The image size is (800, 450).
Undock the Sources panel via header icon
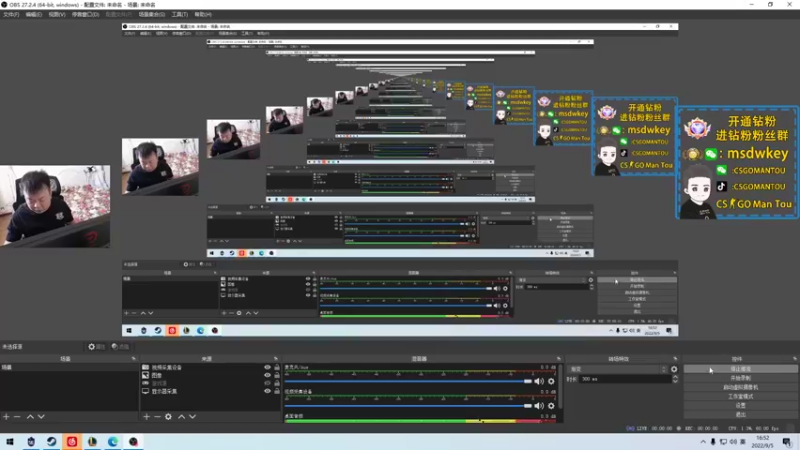pyautogui.click(x=276, y=359)
